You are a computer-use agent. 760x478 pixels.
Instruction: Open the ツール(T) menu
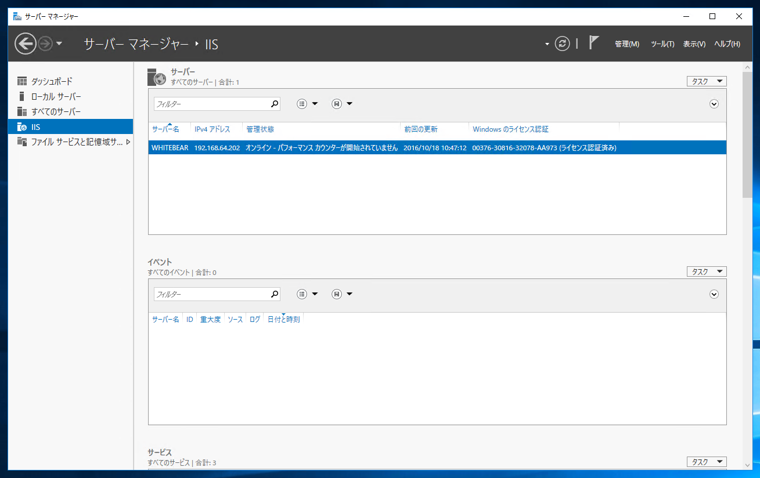point(662,44)
